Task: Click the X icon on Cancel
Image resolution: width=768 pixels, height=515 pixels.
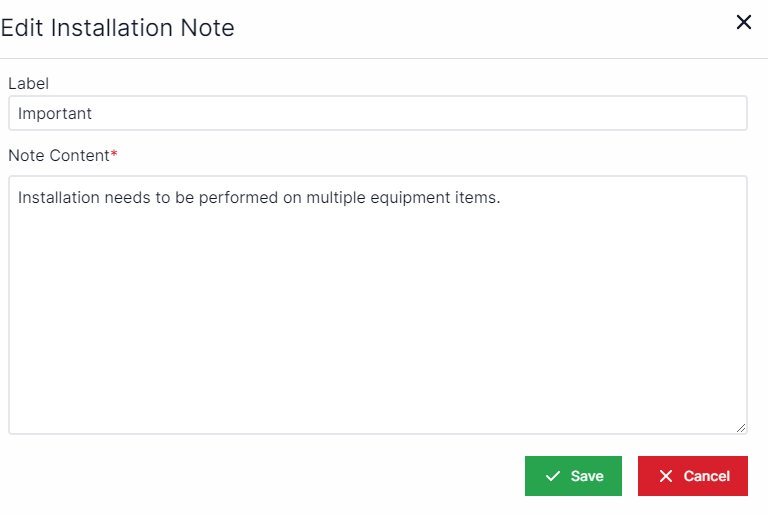Action: coord(665,476)
